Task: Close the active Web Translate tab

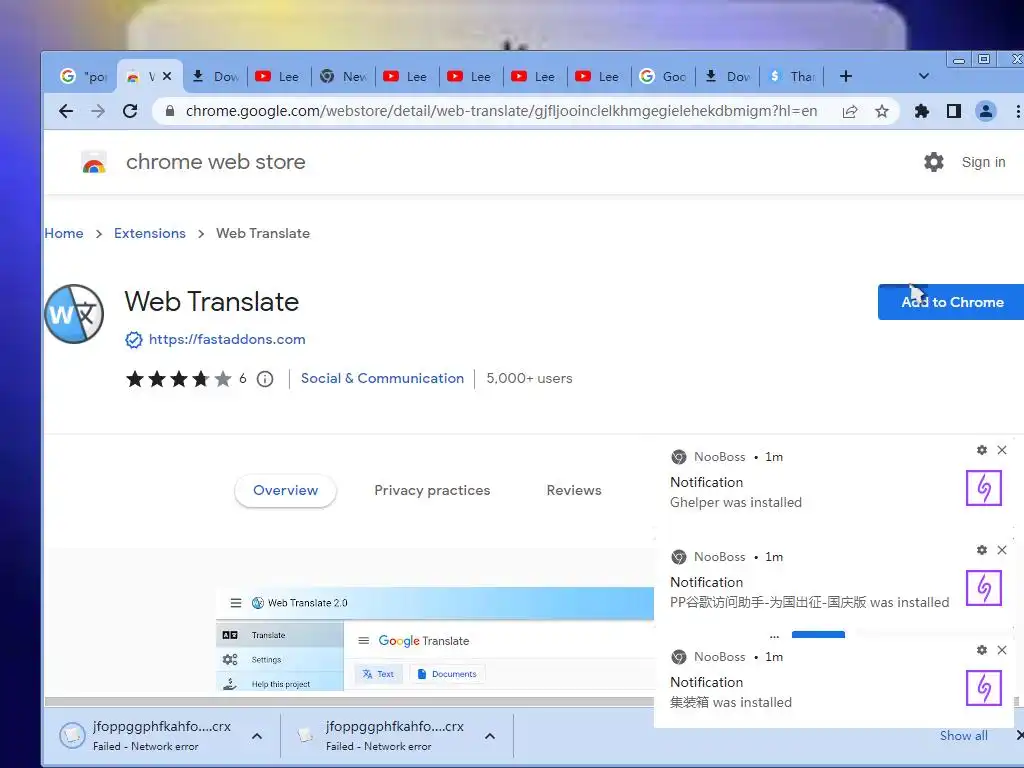Action: coord(167,76)
